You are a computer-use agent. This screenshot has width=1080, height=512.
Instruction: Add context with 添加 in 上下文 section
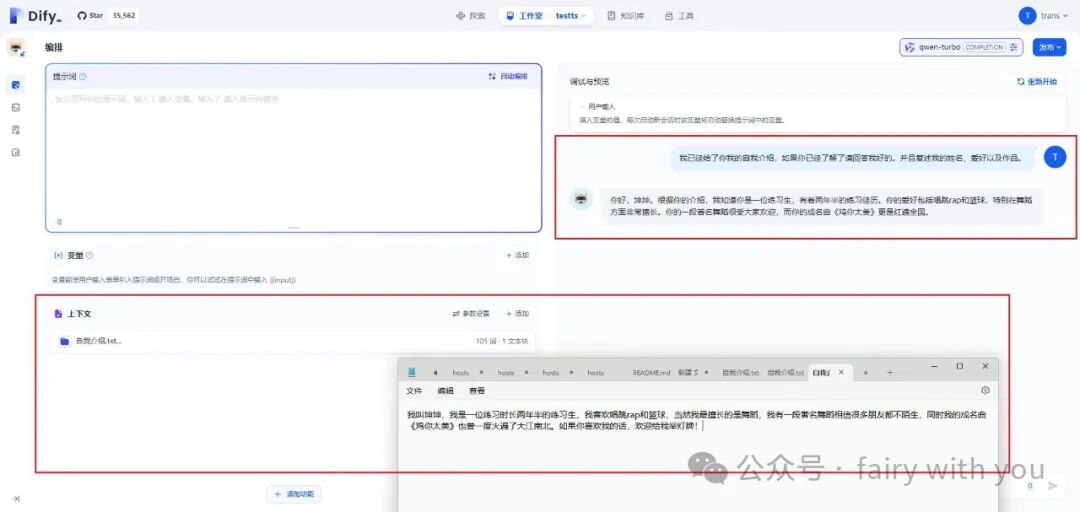click(517, 314)
